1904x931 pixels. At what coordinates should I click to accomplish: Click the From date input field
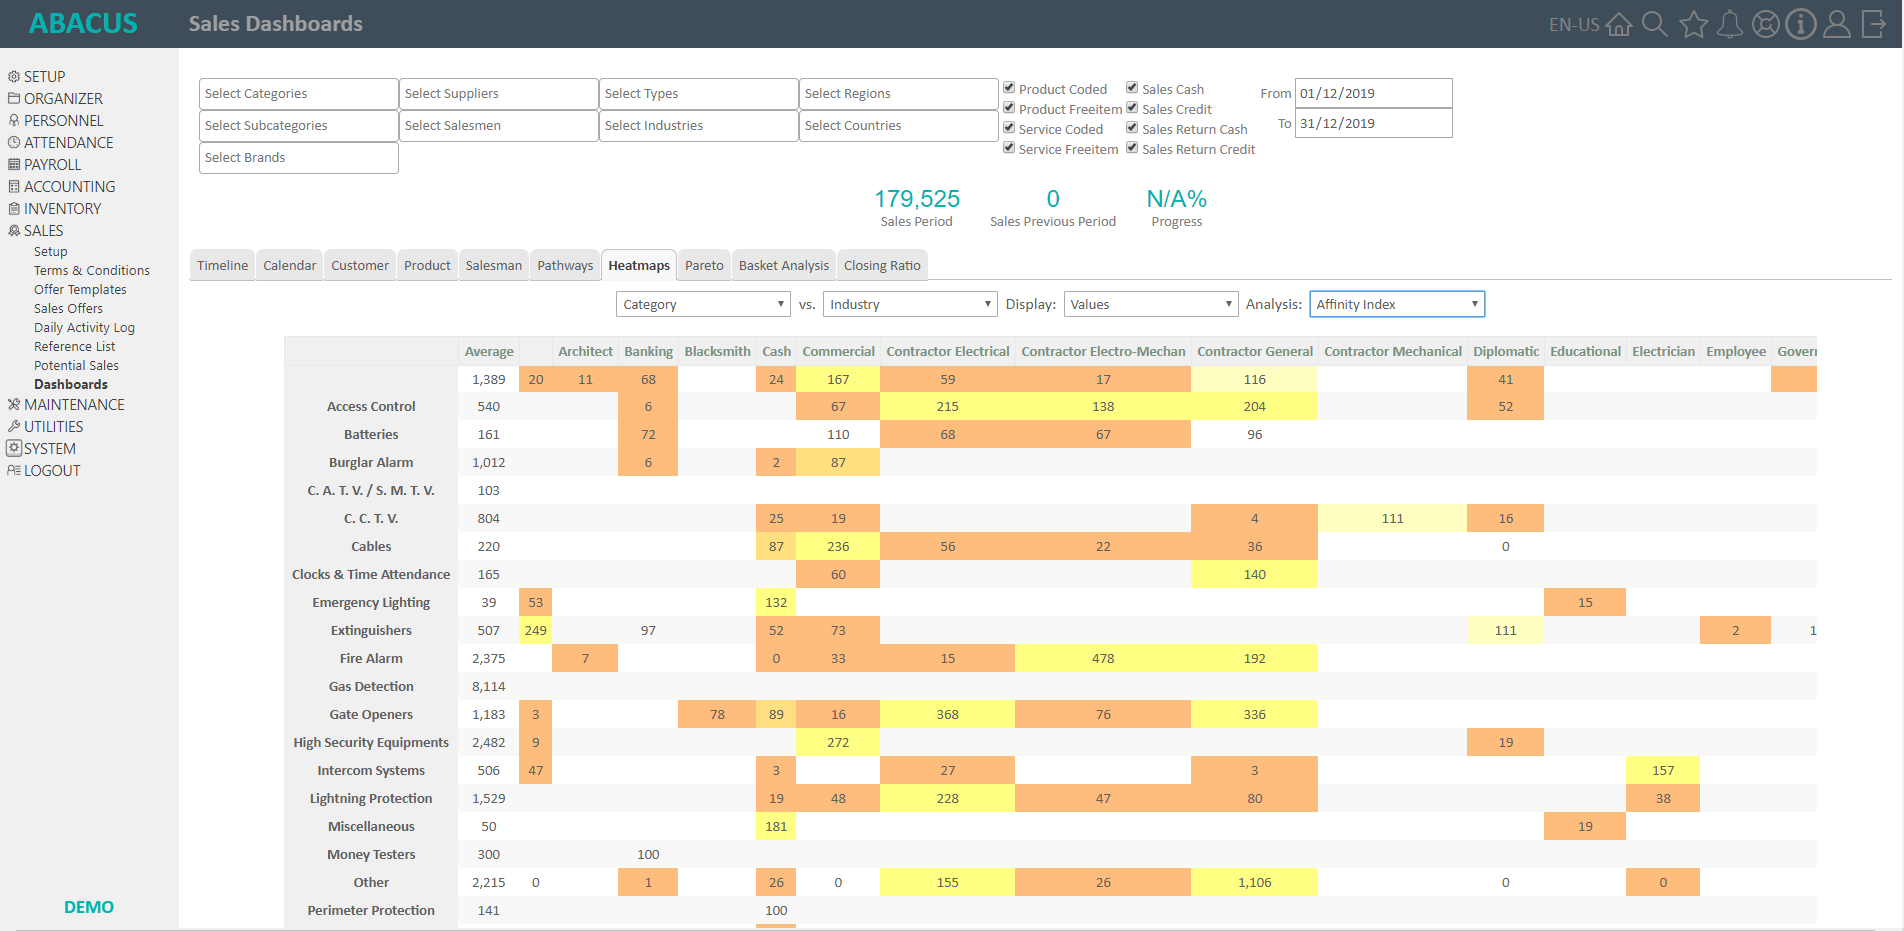pos(1373,93)
